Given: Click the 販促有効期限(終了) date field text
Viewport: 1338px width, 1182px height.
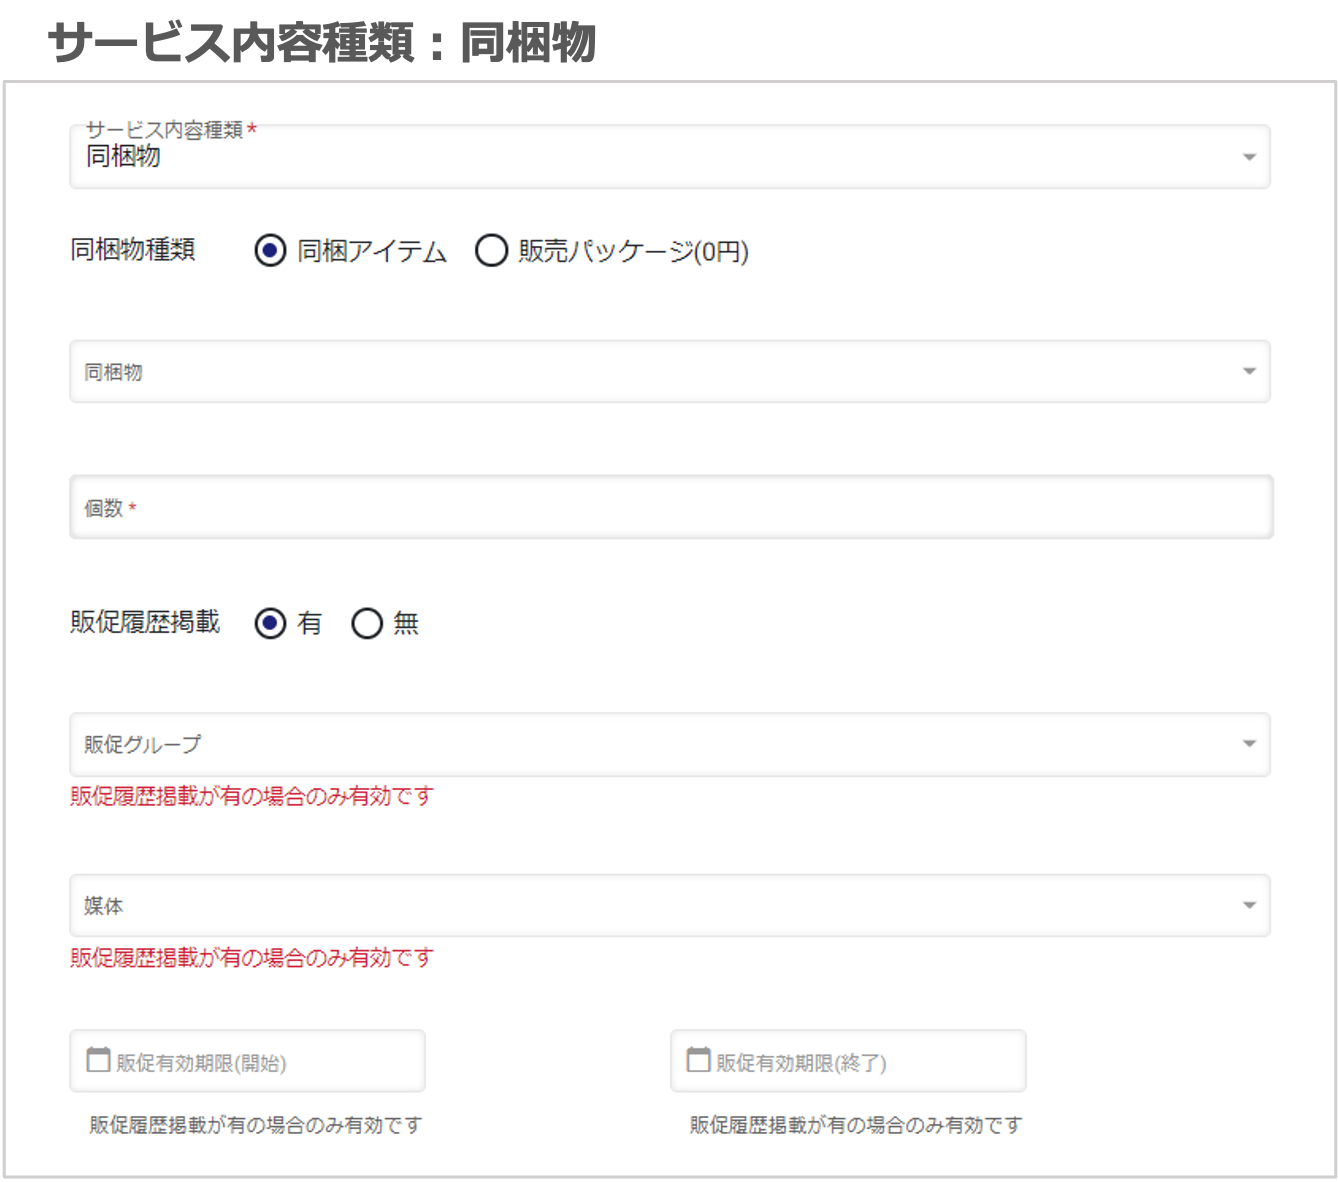Looking at the screenshot, I should click(801, 1063).
